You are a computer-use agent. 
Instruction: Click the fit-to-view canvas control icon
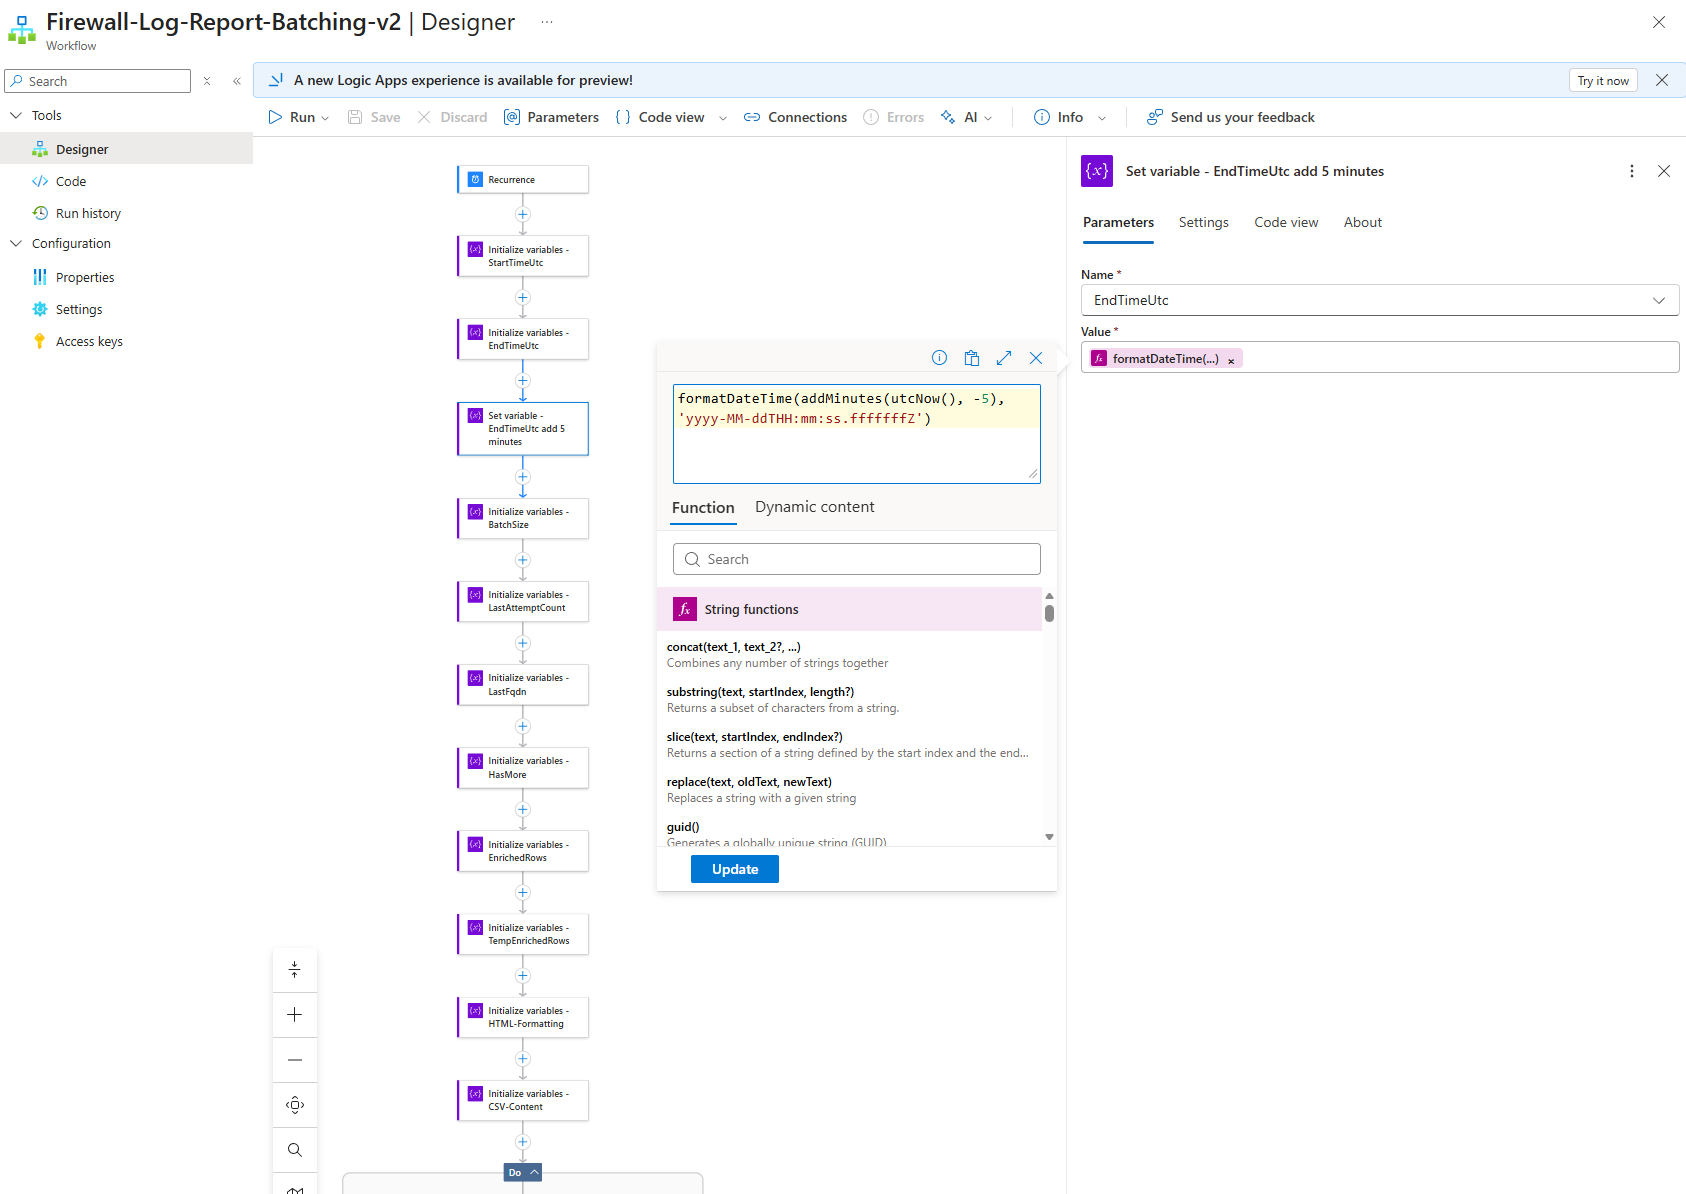[295, 1105]
